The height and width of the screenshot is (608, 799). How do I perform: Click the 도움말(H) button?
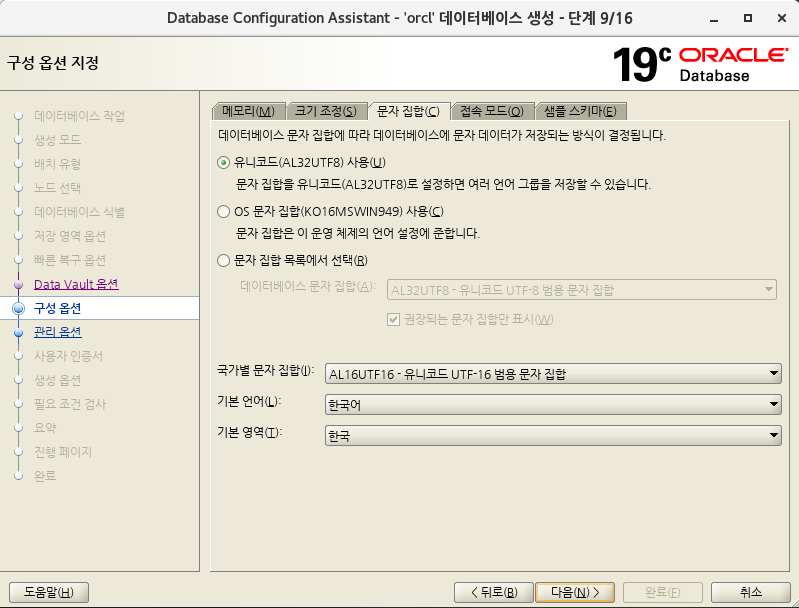[x=49, y=592]
